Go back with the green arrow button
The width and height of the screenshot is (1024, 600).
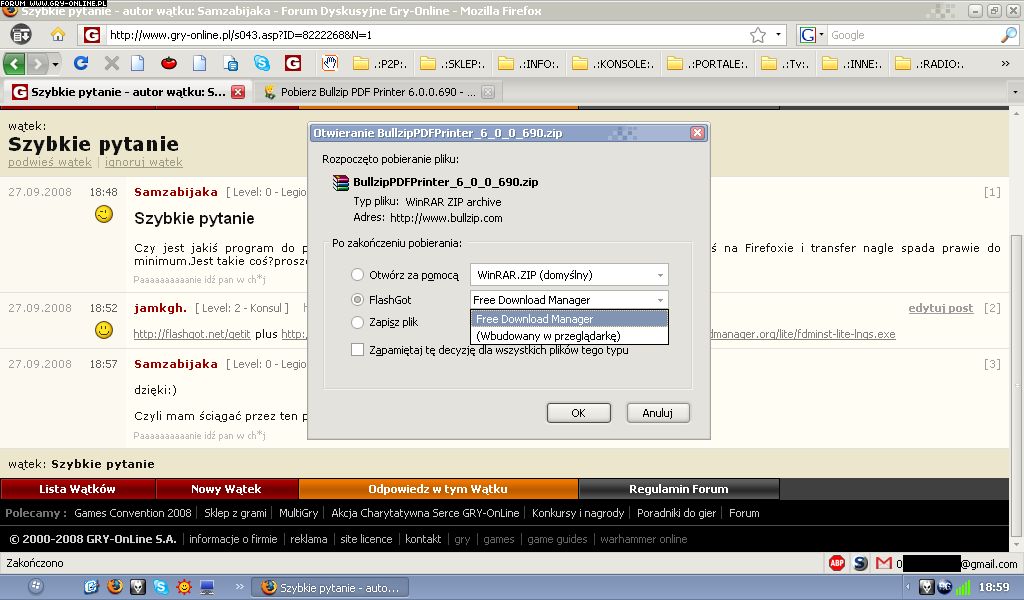[14, 63]
